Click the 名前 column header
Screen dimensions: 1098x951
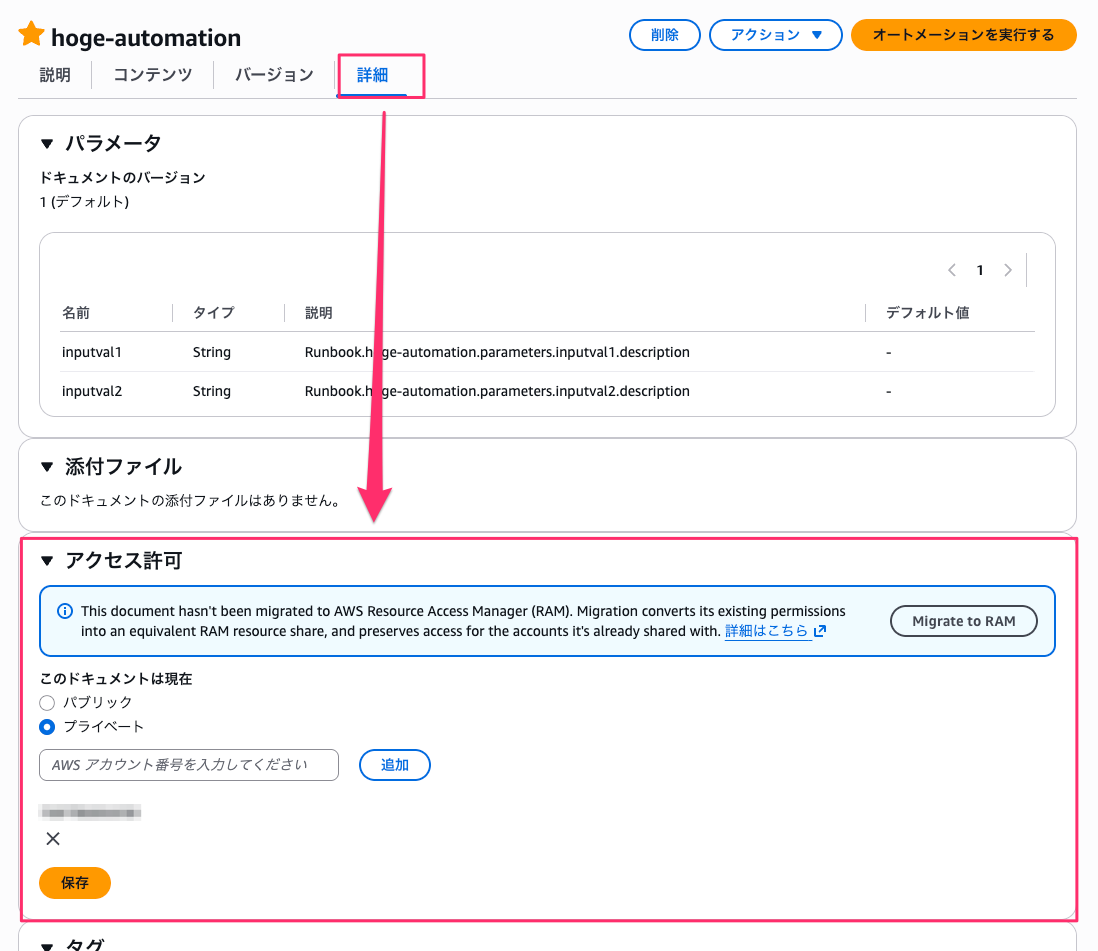pos(76,313)
